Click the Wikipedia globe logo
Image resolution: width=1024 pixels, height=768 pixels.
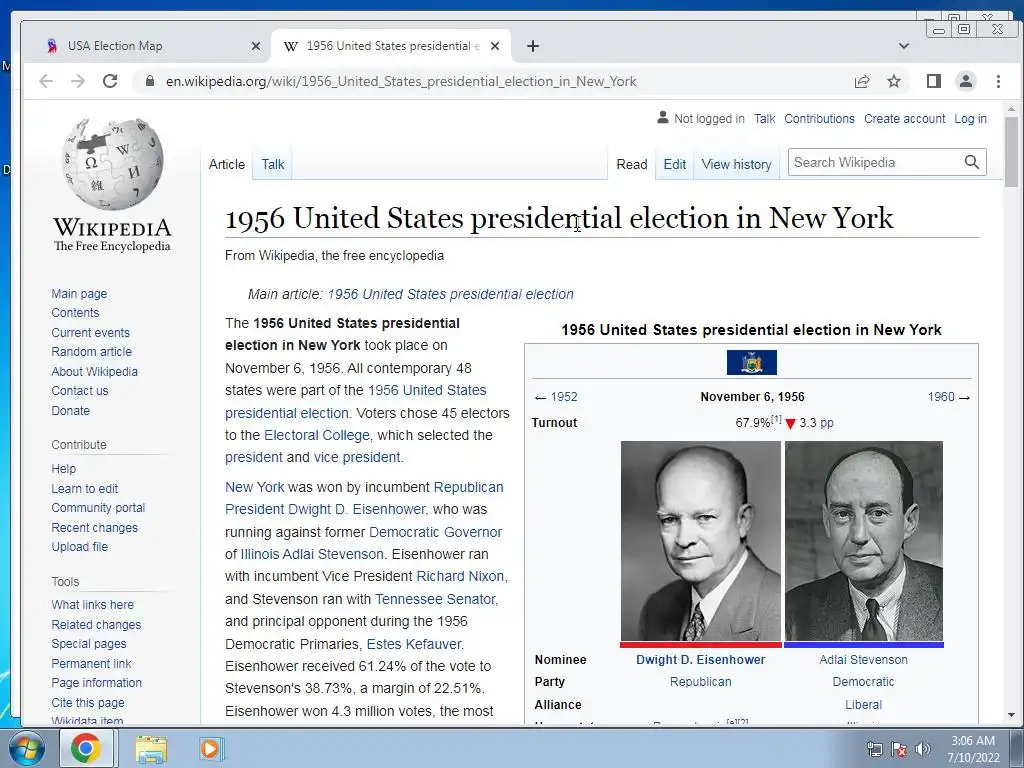(112, 165)
